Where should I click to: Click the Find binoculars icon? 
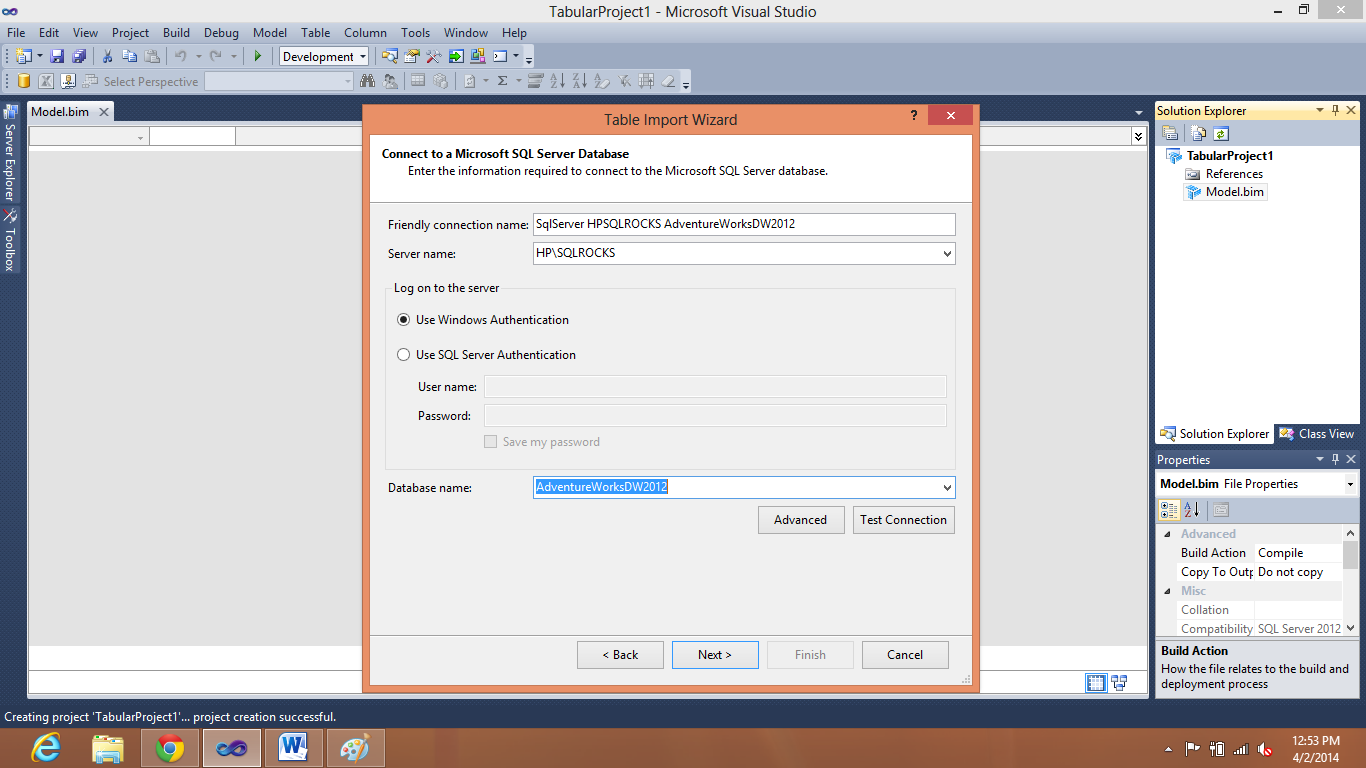coord(367,81)
